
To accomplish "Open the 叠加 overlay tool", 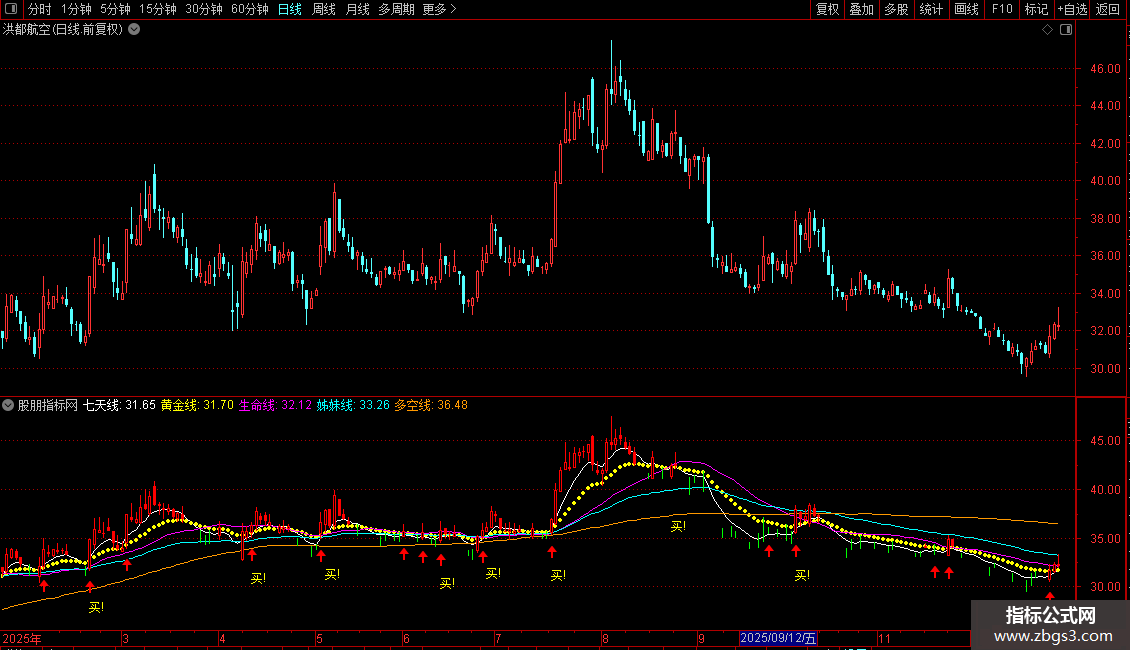I will (x=861, y=9).
